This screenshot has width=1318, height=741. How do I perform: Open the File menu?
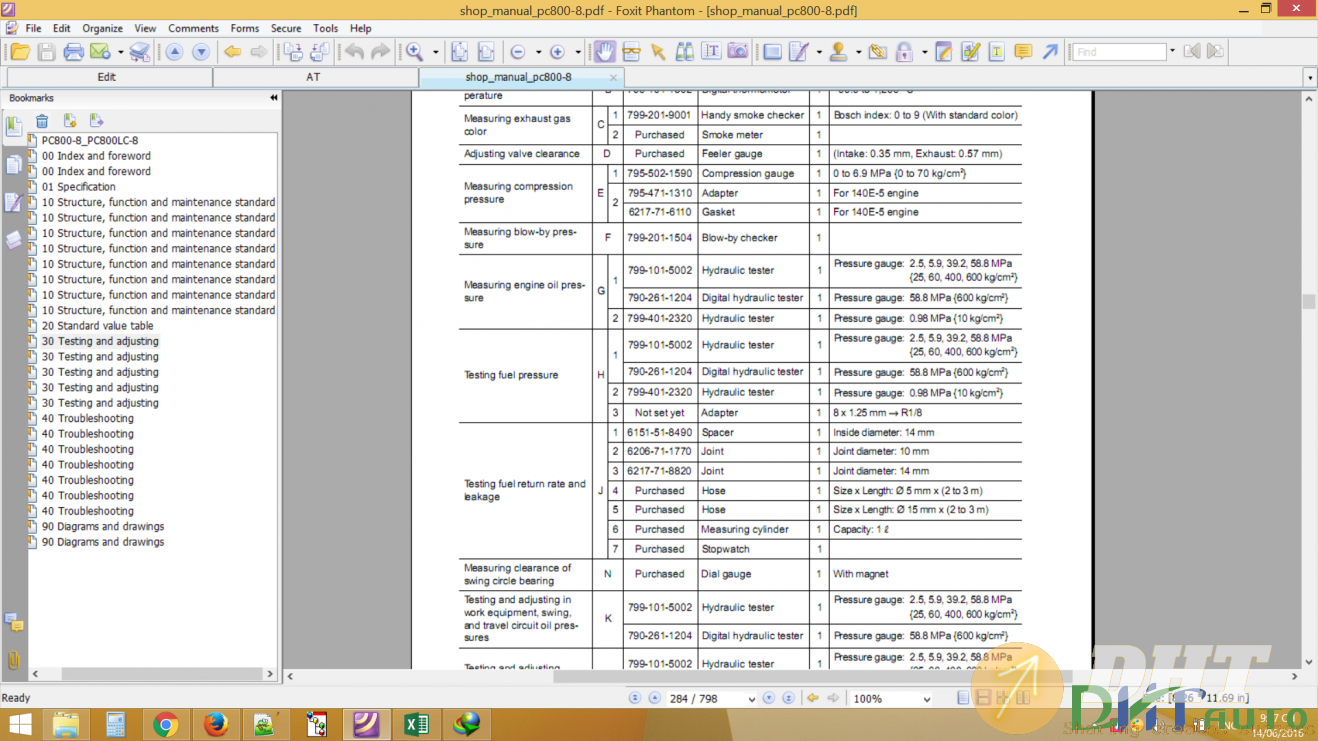[x=33, y=28]
